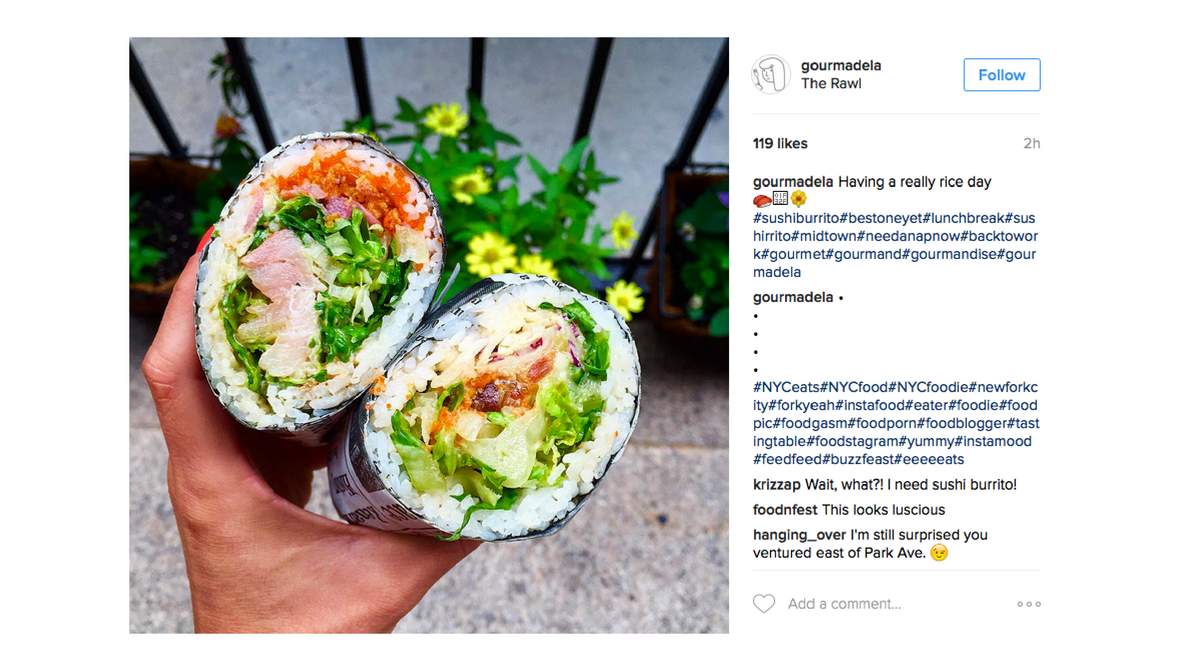Image resolution: width=1190 pixels, height=670 pixels.
Task: Visit the foodnfest commenter profile
Action: [x=785, y=510]
